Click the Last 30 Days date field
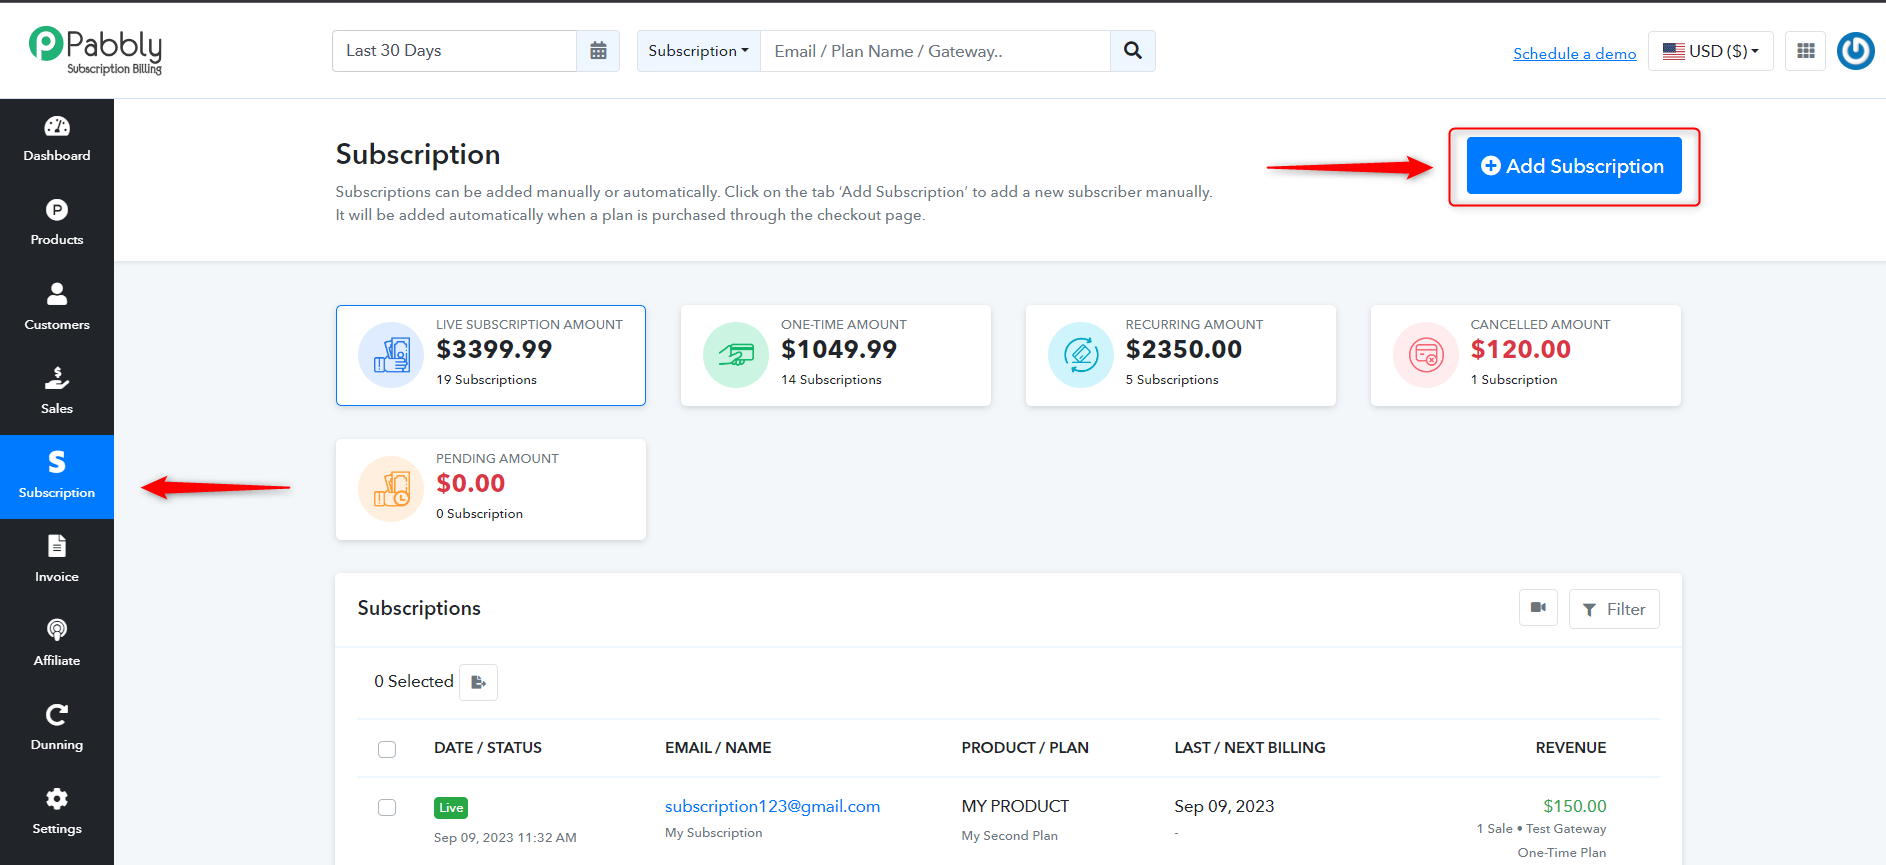This screenshot has height=865, width=1886. [454, 51]
